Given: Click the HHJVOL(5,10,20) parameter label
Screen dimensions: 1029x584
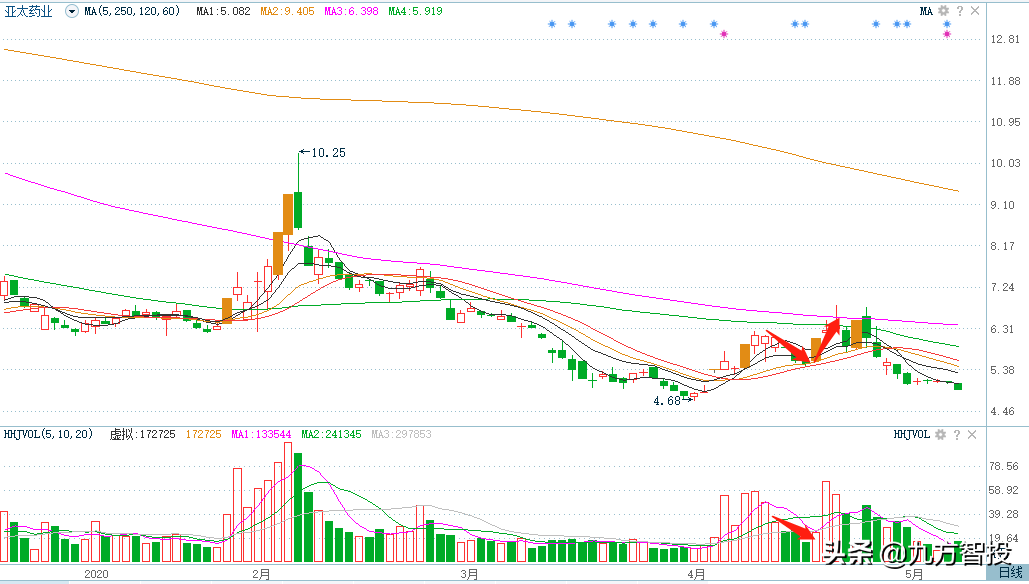Looking at the screenshot, I should [x=49, y=434].
